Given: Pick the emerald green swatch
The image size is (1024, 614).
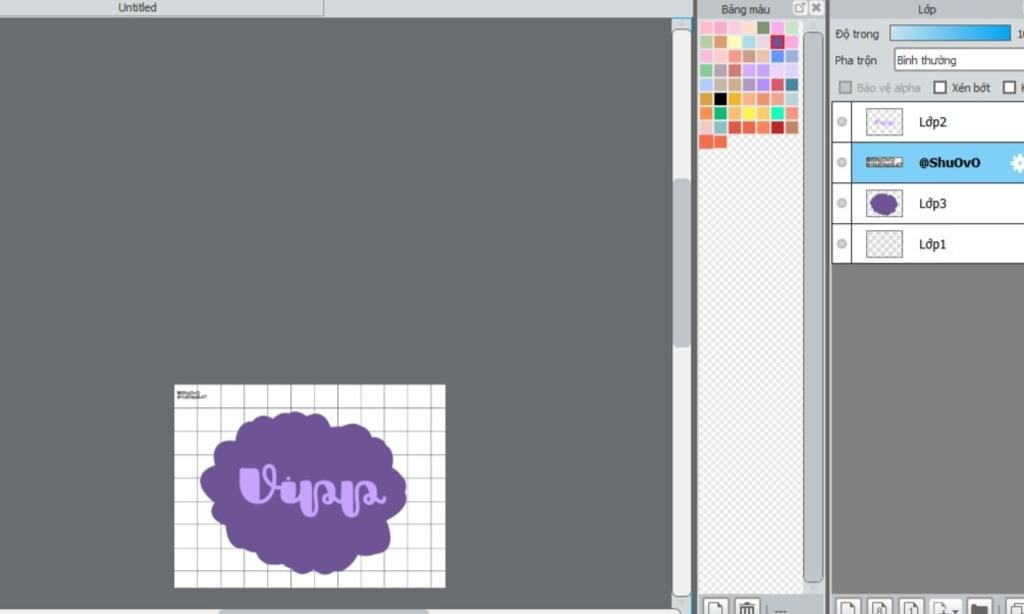Looking at the screenshot, I should pos(720,113).
